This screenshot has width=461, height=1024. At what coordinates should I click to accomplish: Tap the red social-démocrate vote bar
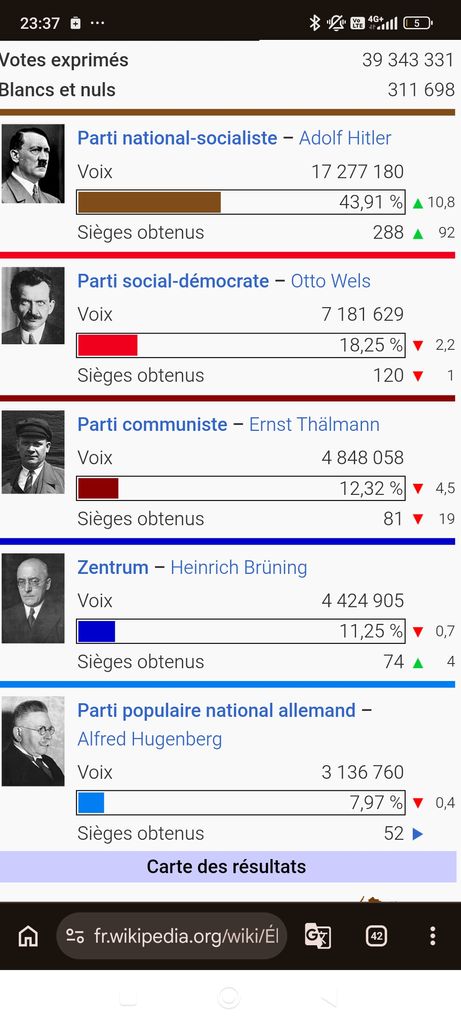click(108, 345)
